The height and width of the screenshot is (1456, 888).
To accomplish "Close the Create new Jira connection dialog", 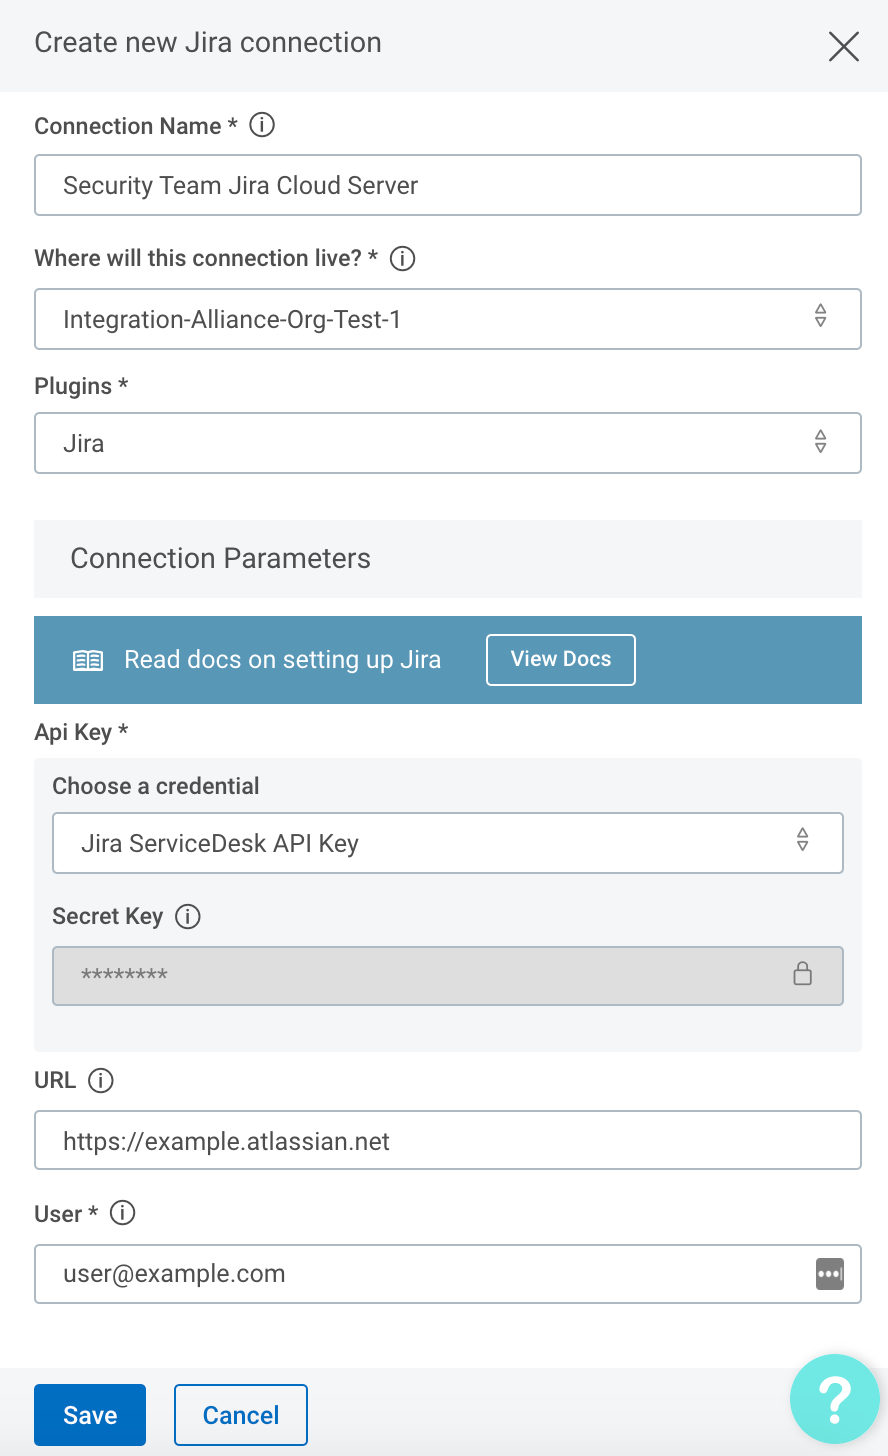I will pyautogui.click(x=843, y=46).
